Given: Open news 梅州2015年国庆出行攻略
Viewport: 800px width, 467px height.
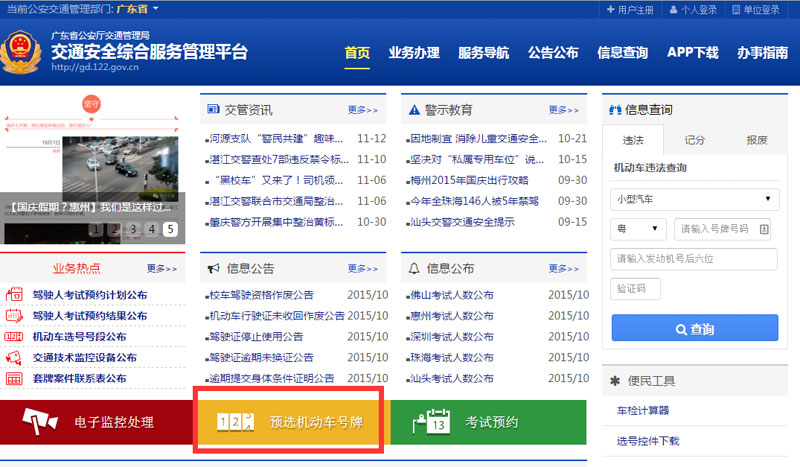Looking at the screenshot, I should pyautogui.click(x=469, y=181).
